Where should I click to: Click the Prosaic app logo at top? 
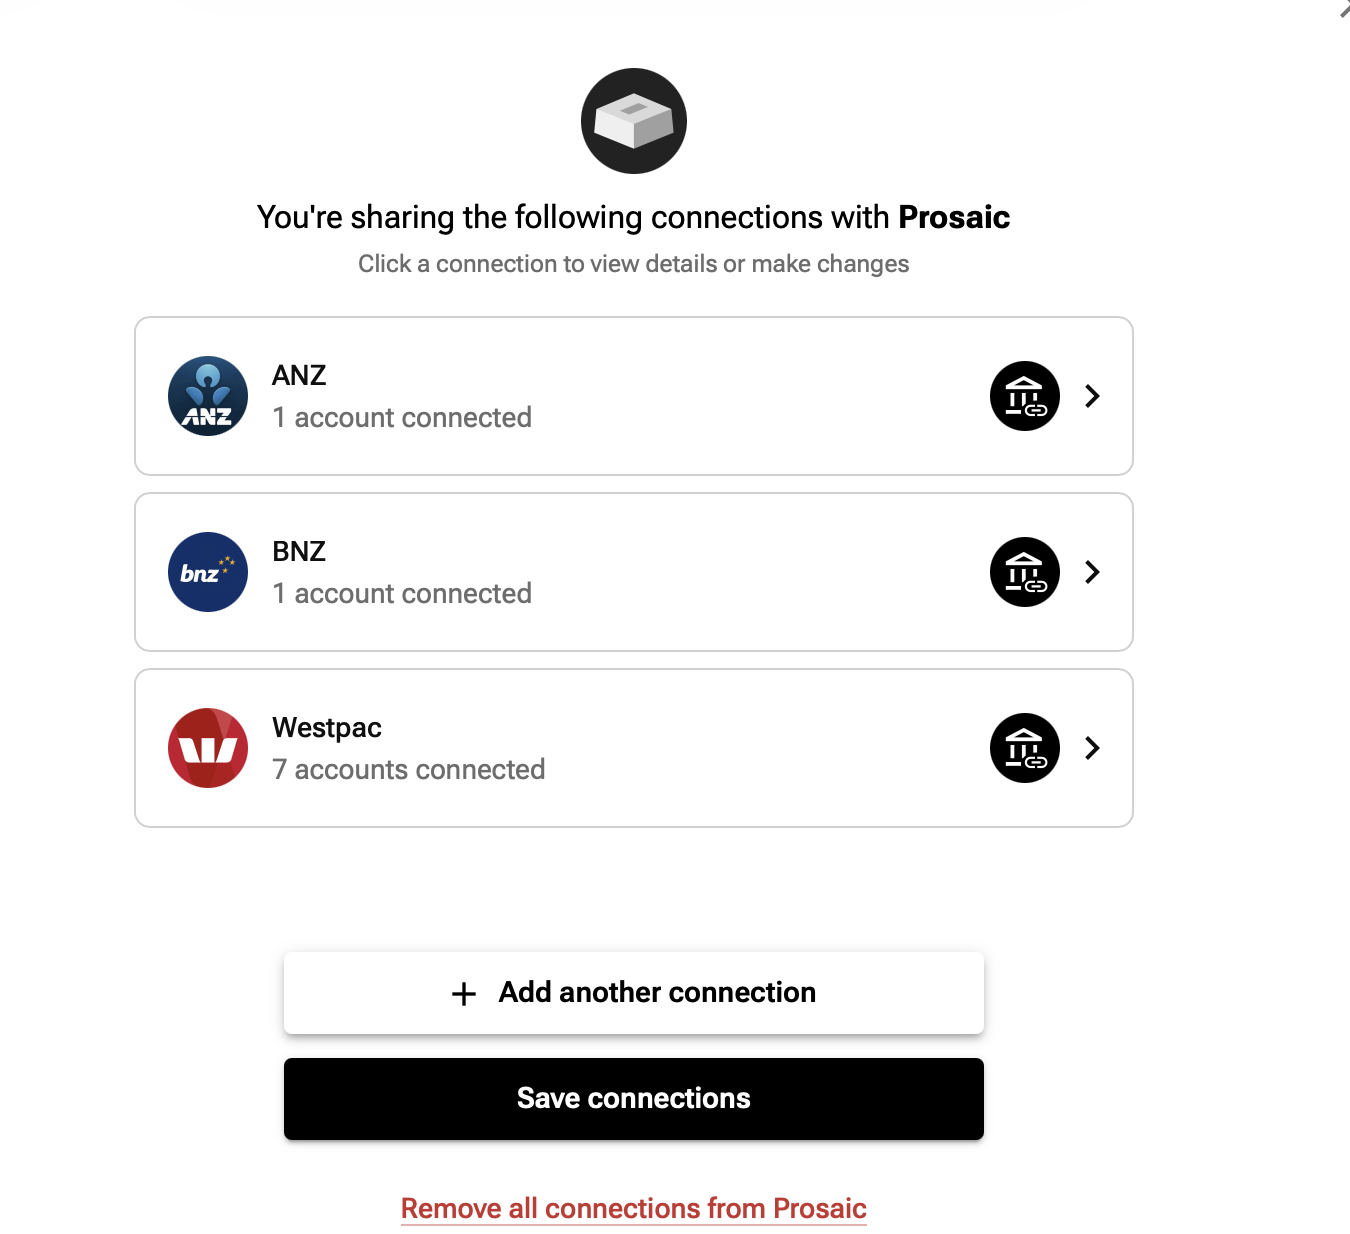tap(634, 121)
